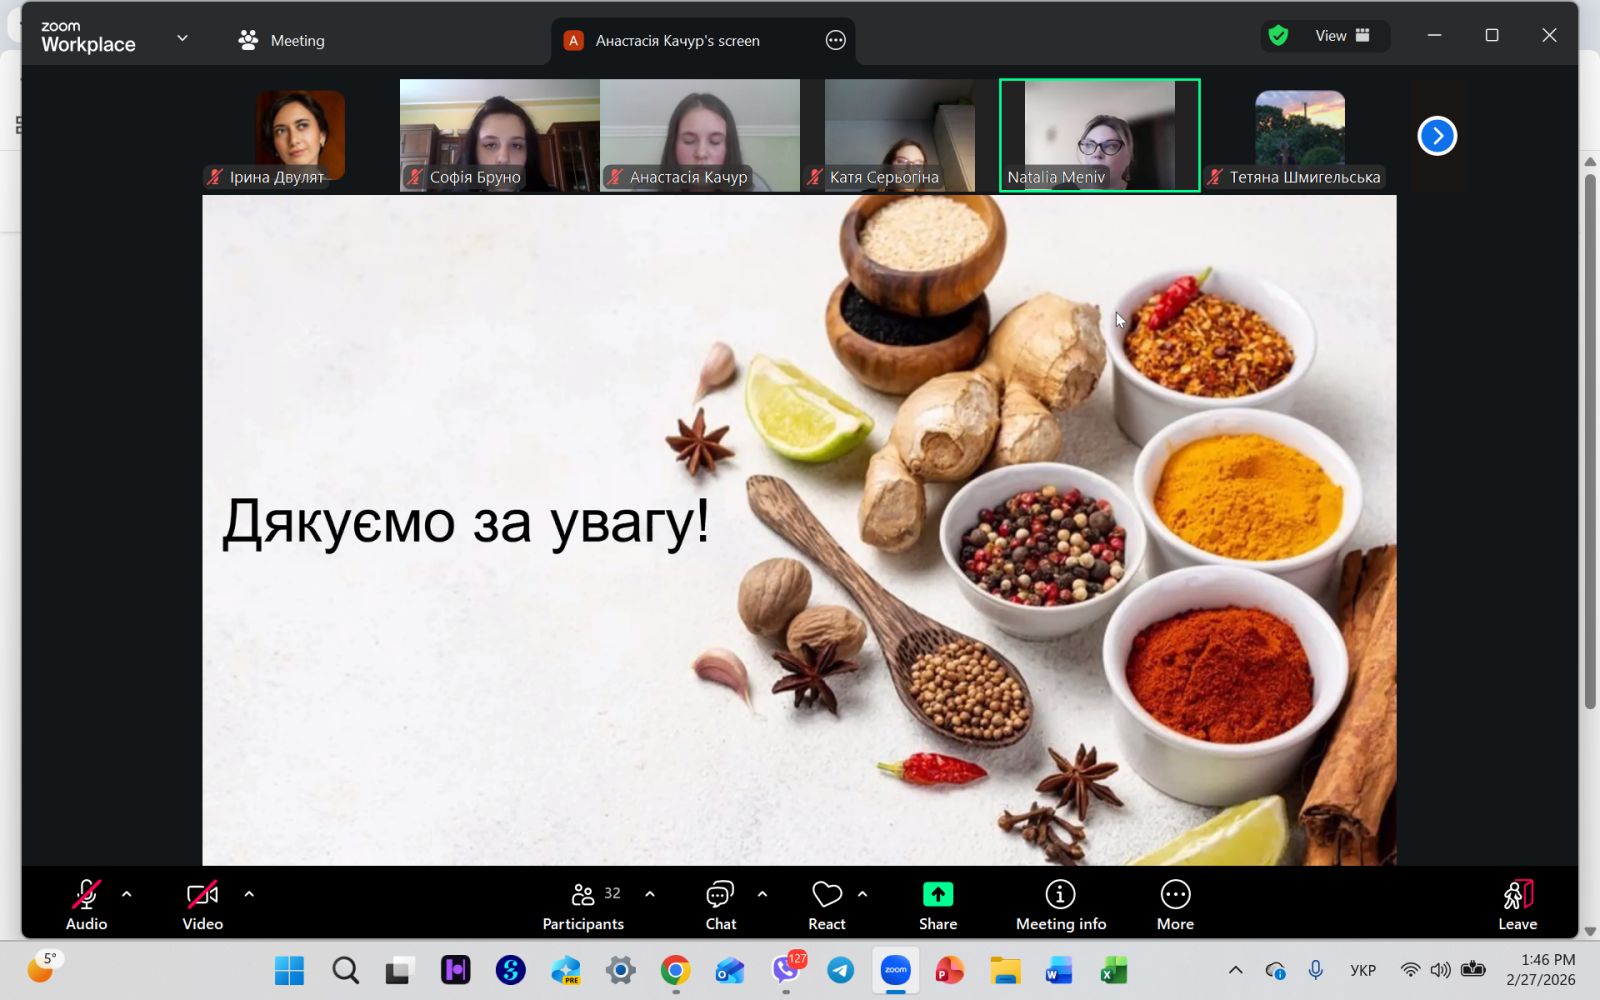The image size is (1600, 1000).
Task: Switch to the Meeting tab
Action: point(282,41)
